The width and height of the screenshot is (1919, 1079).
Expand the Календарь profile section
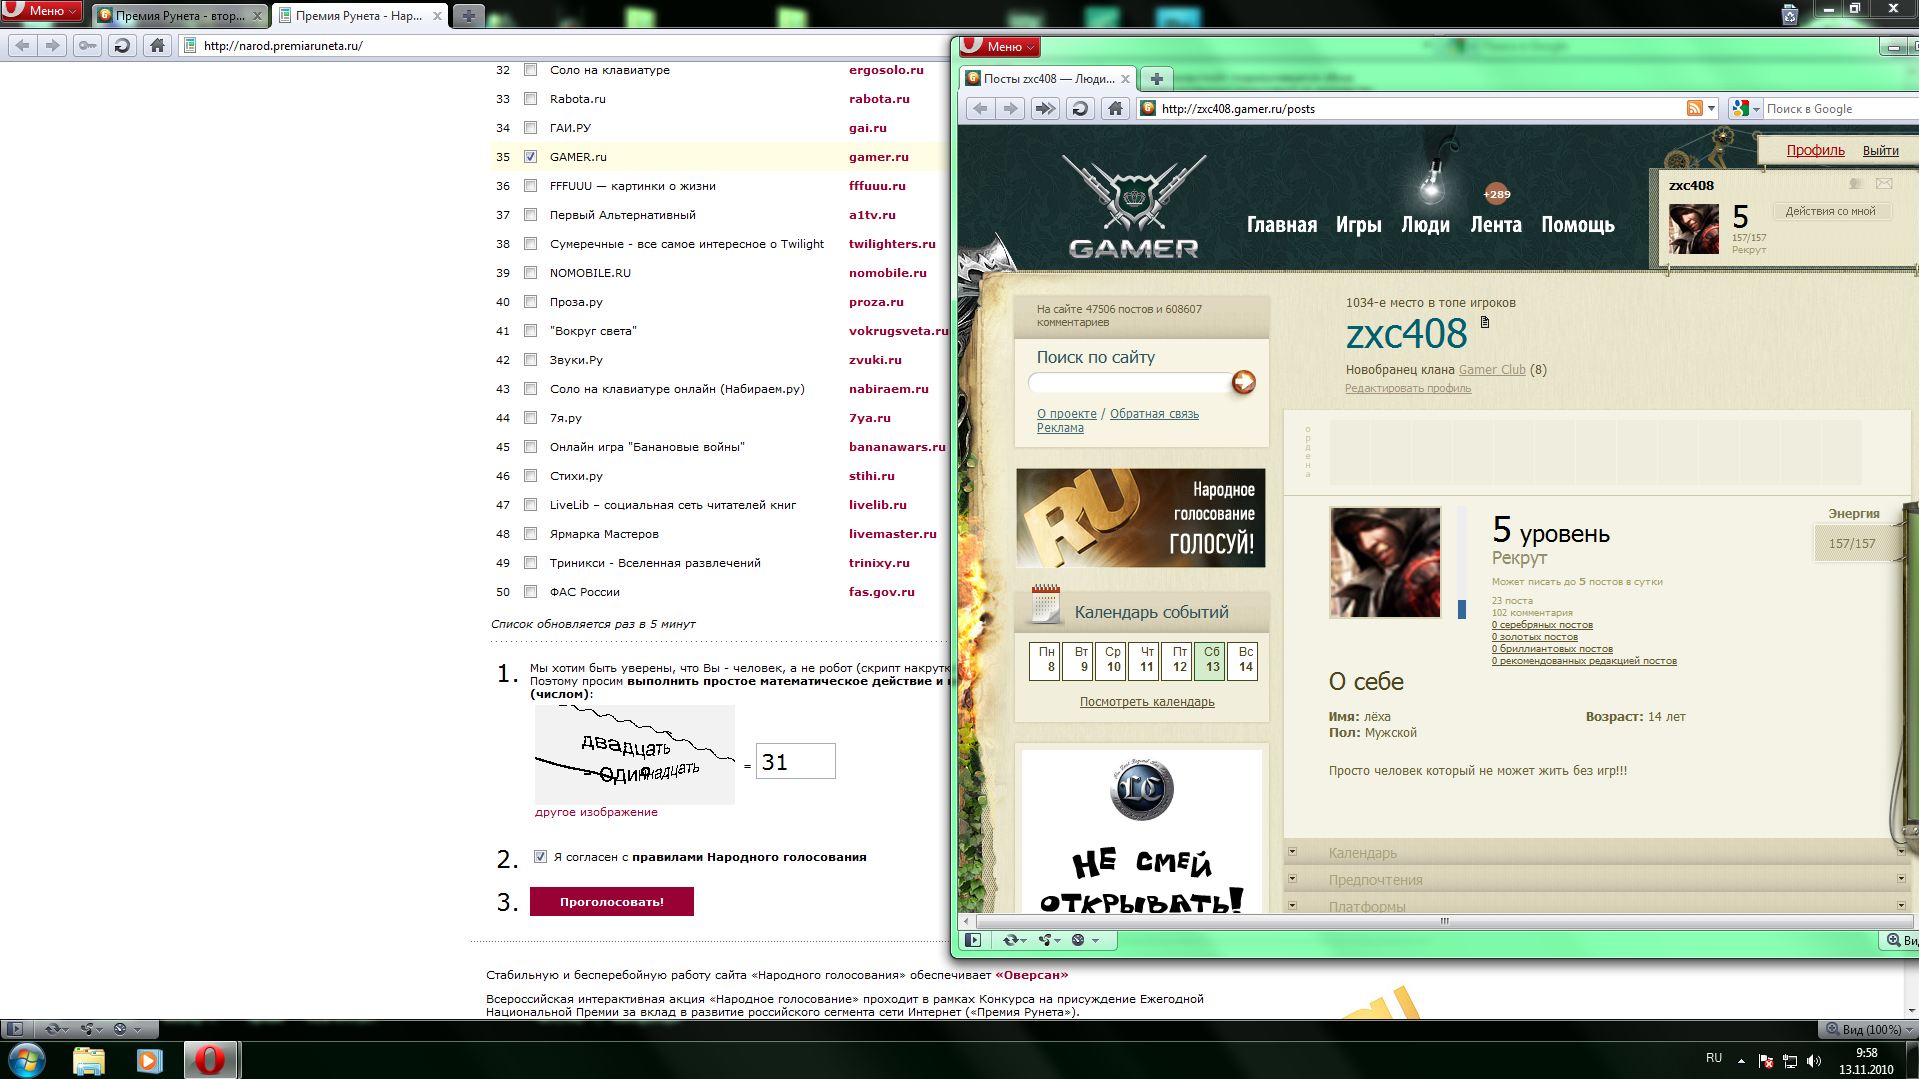(1596, 852)
